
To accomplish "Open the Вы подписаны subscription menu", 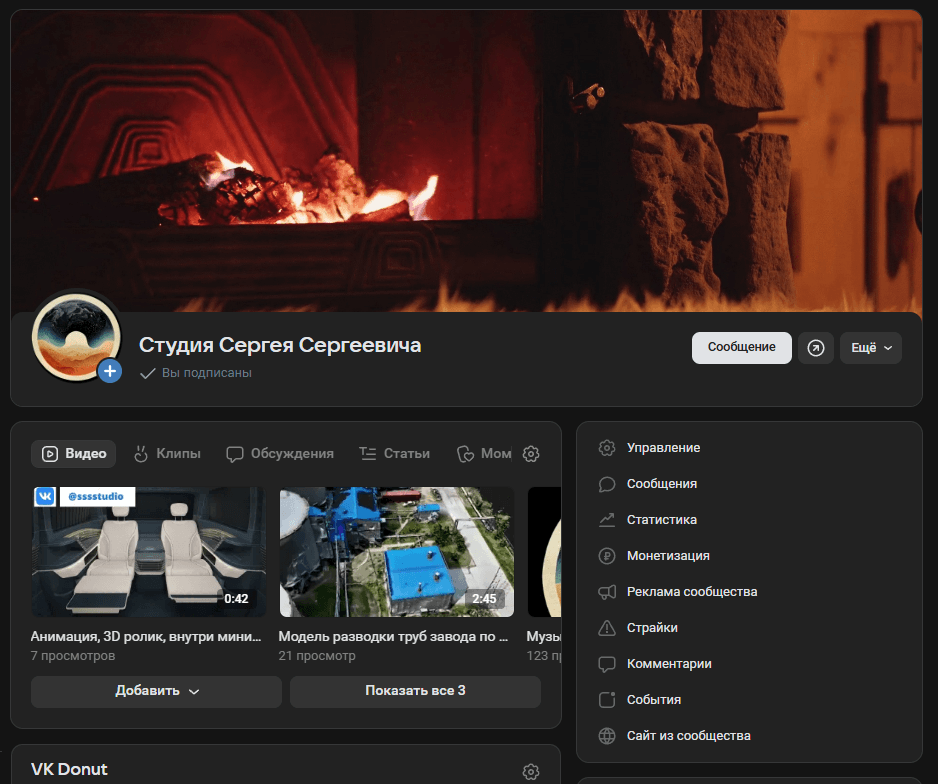I will [x=196, y=373].
